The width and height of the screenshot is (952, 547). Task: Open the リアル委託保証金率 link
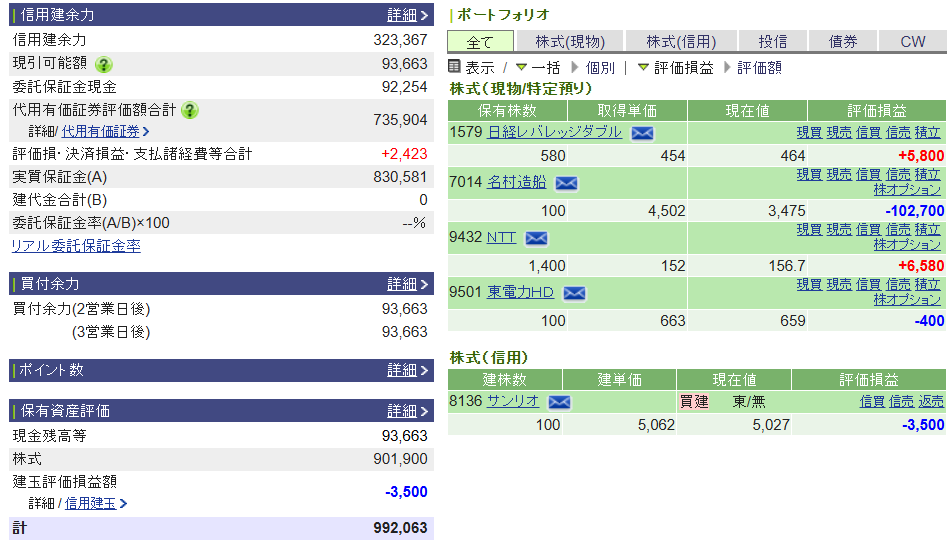point(76,246)
